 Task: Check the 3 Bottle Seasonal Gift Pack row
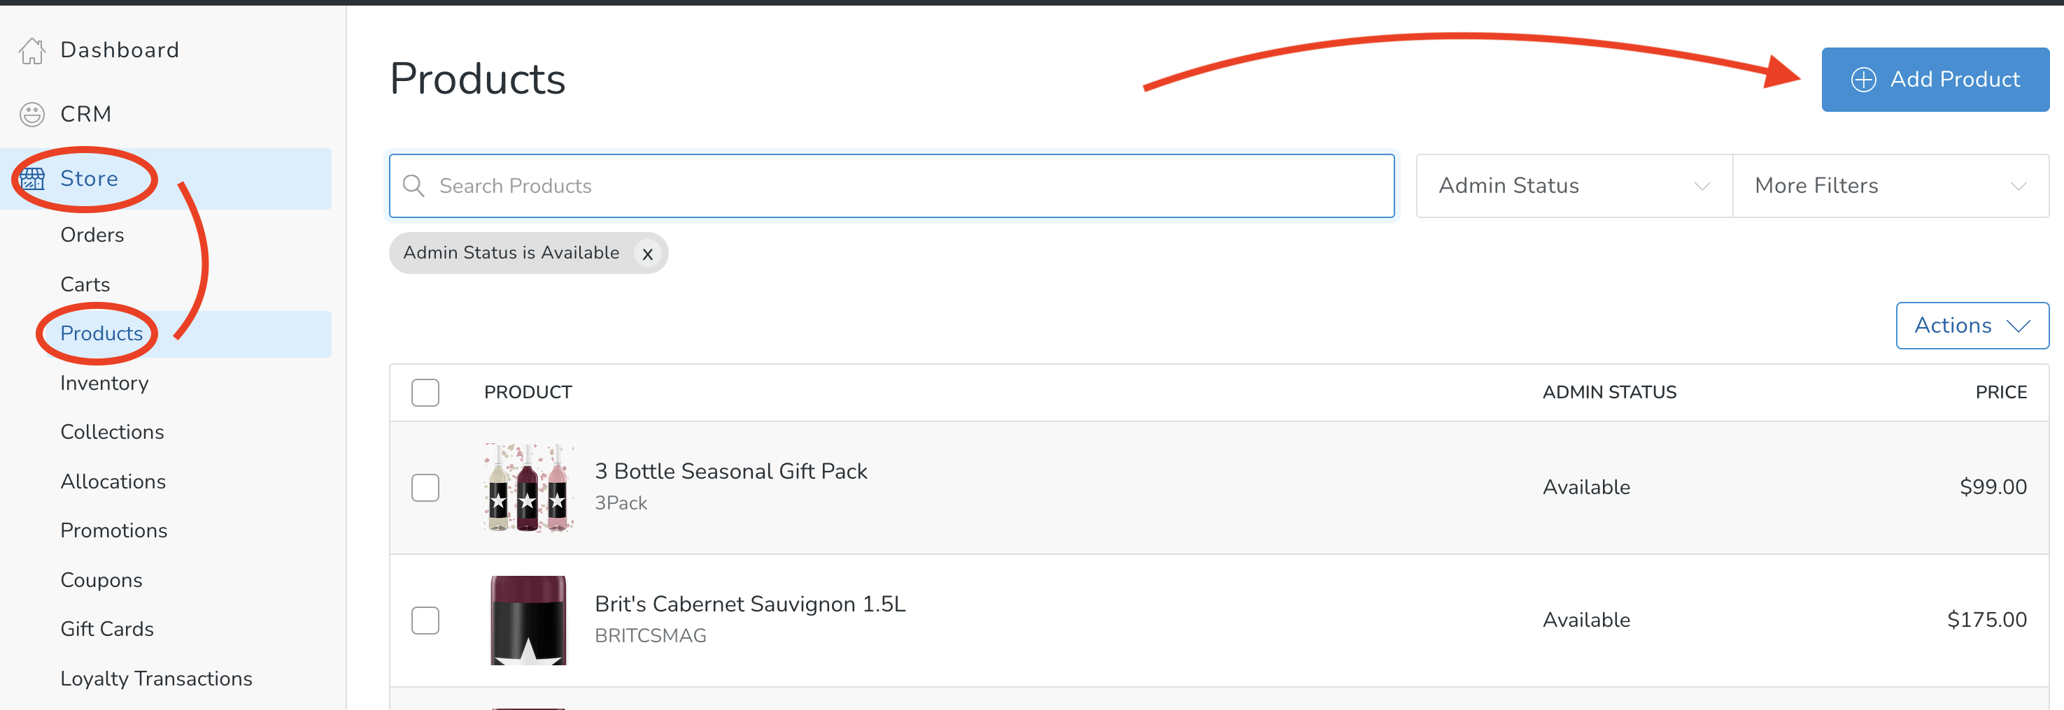tap(425, 487)
